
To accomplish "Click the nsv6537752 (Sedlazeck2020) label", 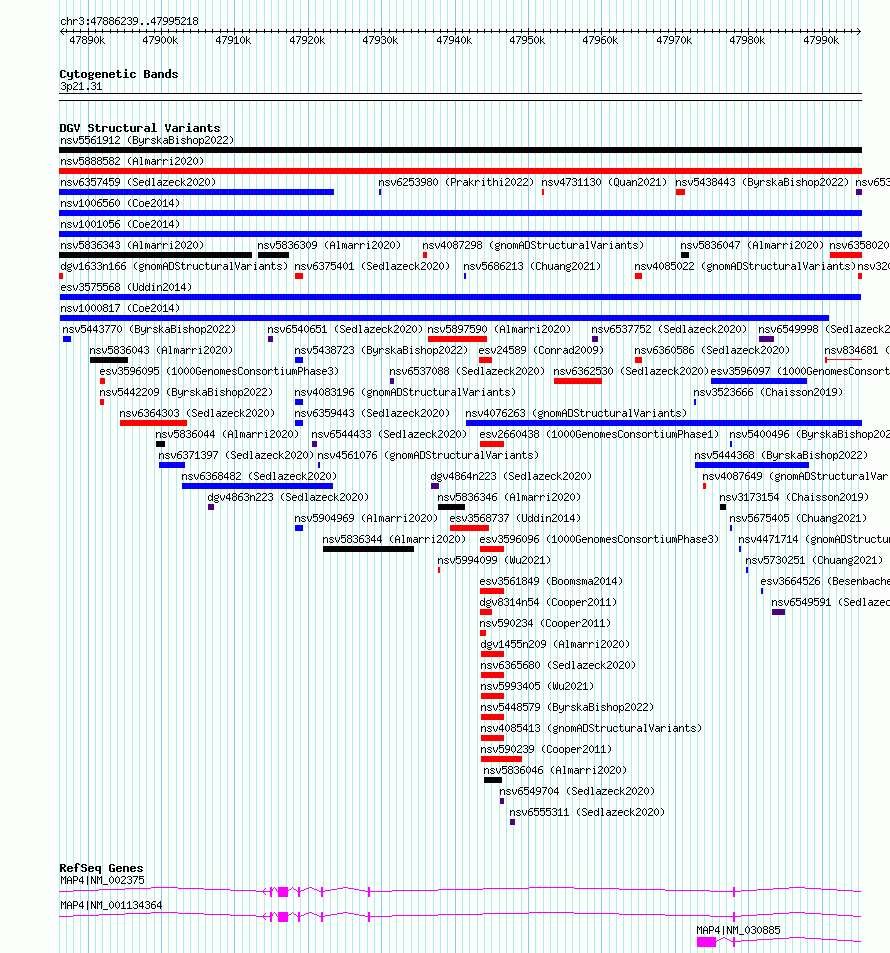I will pos(669,329).
